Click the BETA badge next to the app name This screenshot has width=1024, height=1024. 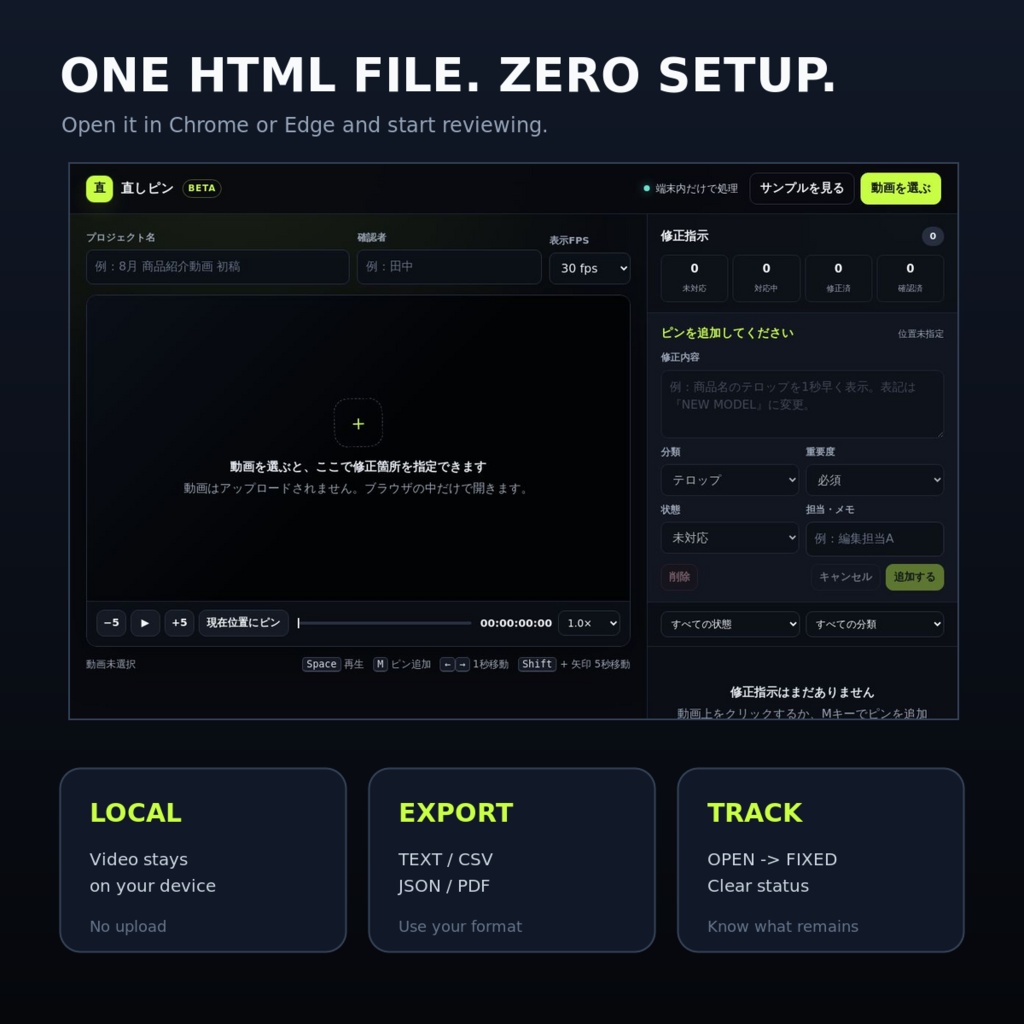tap(202, 188)
